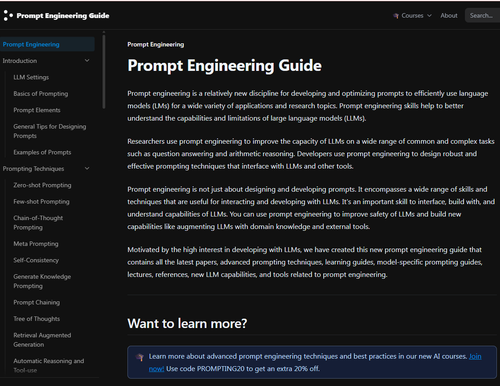Click the Want to learn more? heading
The height and width of the screenshot is (386, 500).
coord(187,323)
